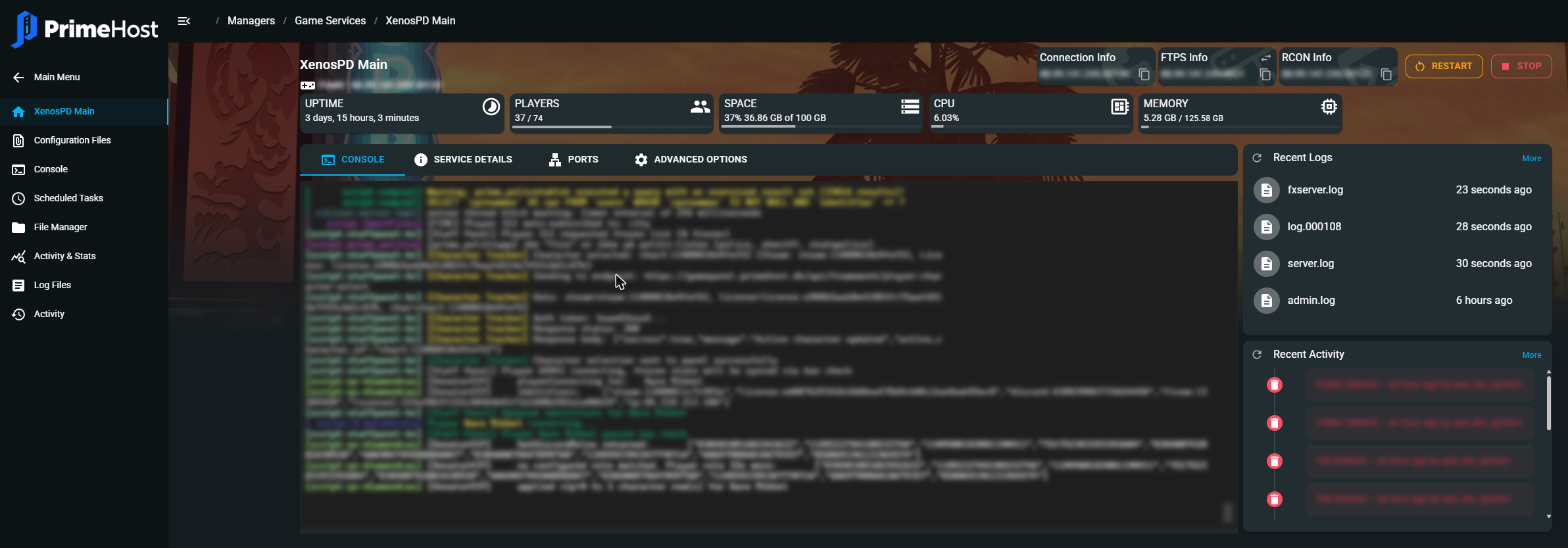The height and width of the screenshot is (548, 1568).
Task: Open Scheduled Tasks in sidebar
Action: (84, 199)
